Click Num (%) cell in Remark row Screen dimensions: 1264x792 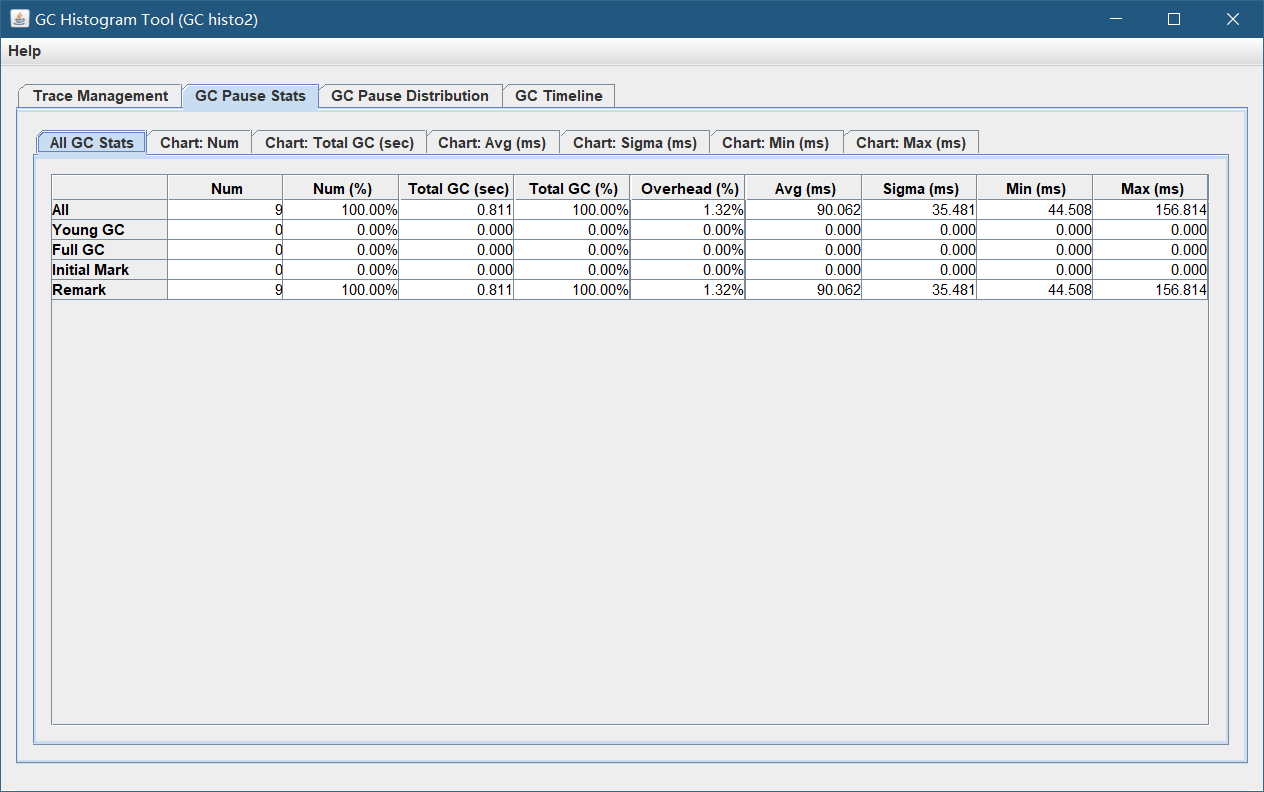pyautogui.click(x=341, y=290)
